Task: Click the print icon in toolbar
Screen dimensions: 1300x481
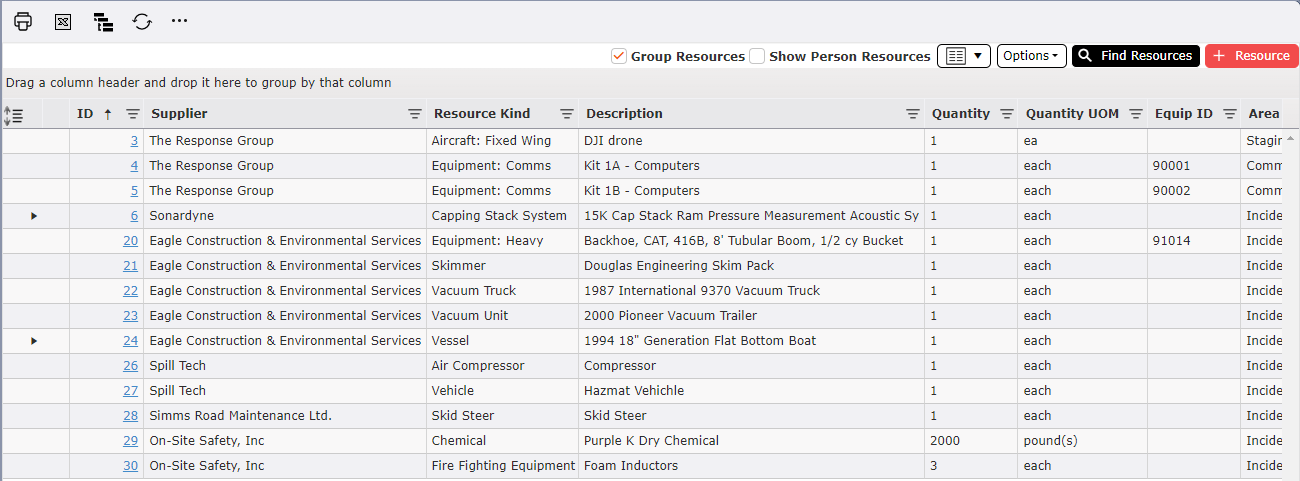Action: pos(23,21)
